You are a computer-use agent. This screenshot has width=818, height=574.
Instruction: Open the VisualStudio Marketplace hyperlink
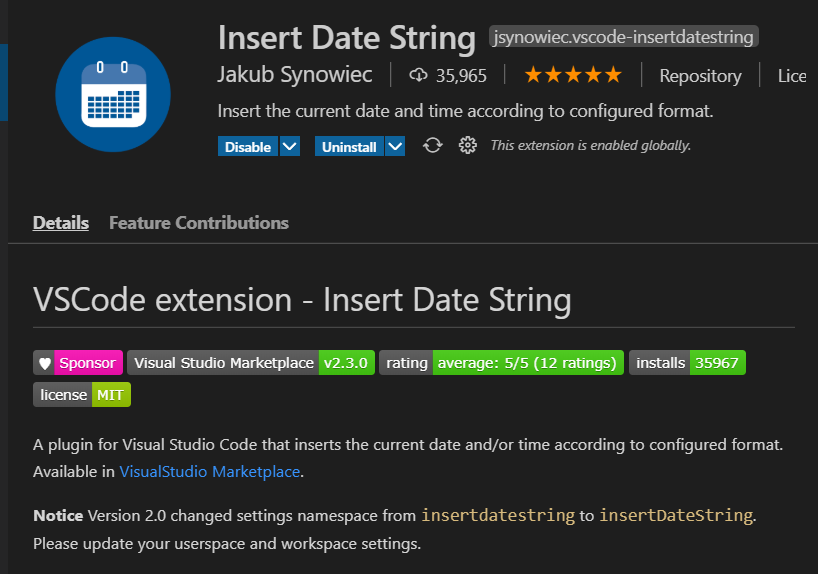[x=210, y=472]
